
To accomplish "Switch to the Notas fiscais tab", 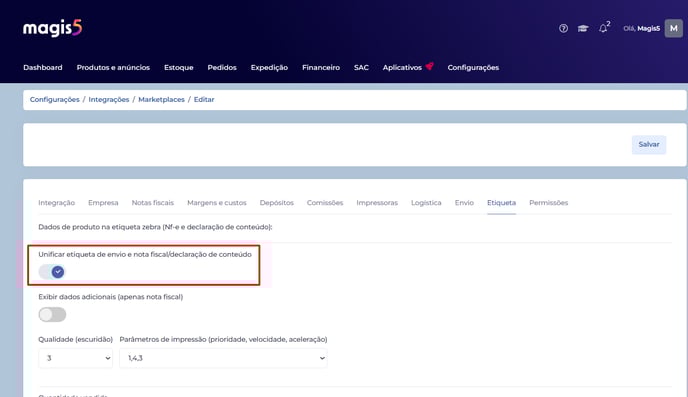I will click(x=153, y=203).
